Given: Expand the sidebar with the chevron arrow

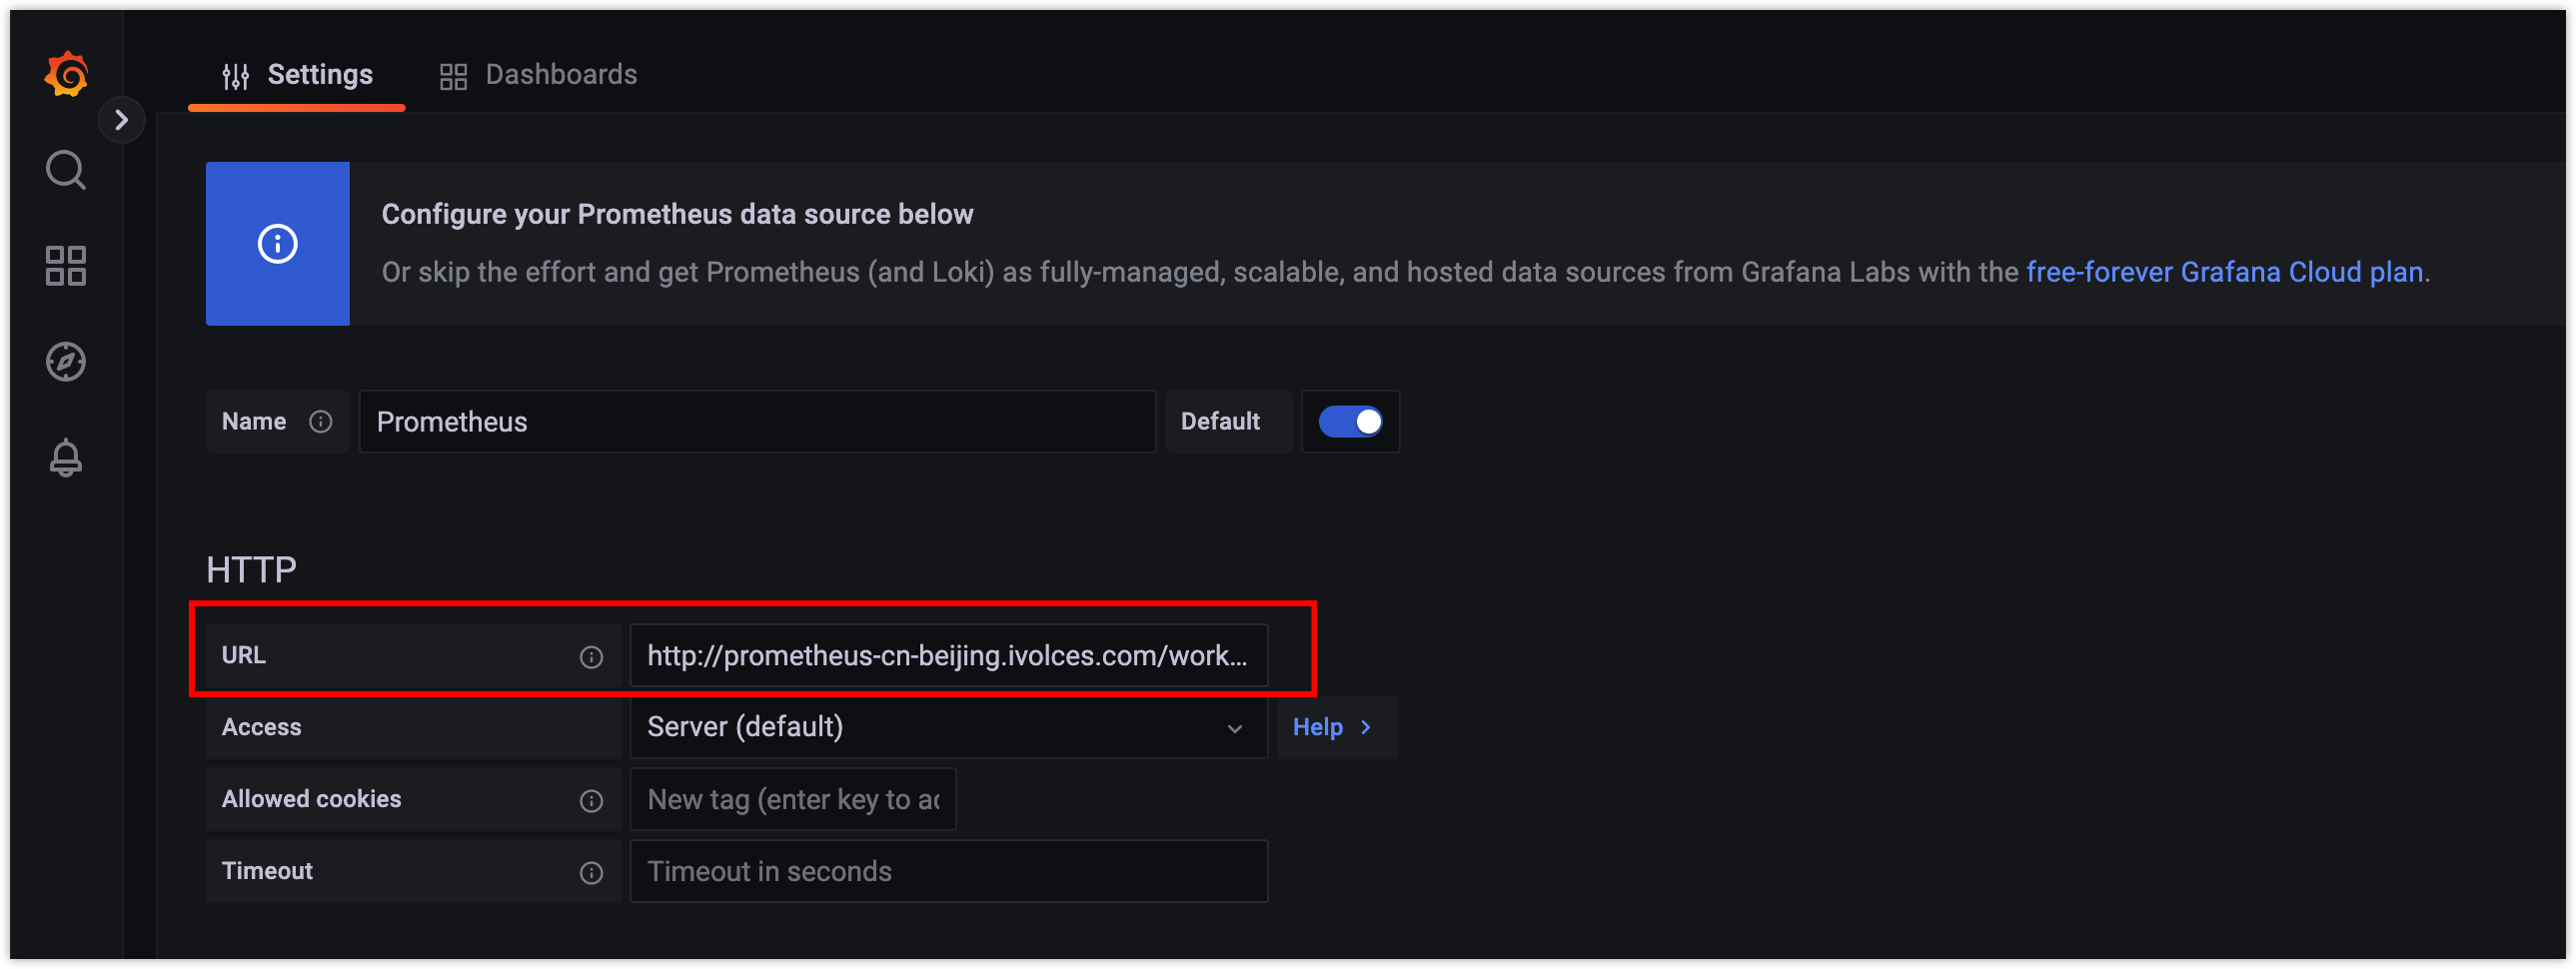Looking at the screenshot, I should (x=122, y=120).
